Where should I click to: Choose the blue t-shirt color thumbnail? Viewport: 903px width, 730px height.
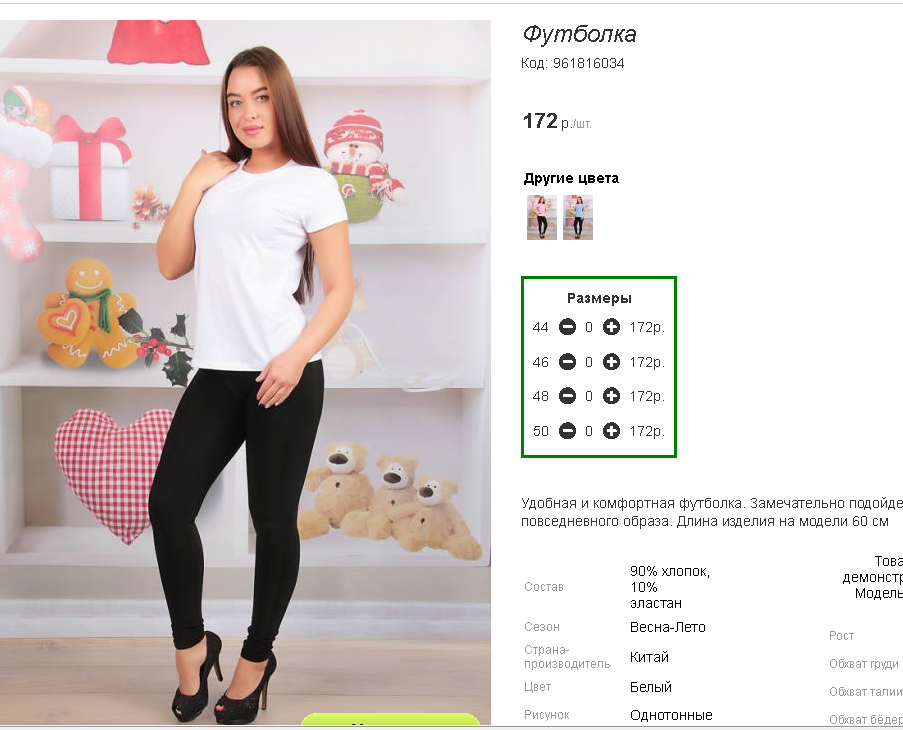pos(578,217)
